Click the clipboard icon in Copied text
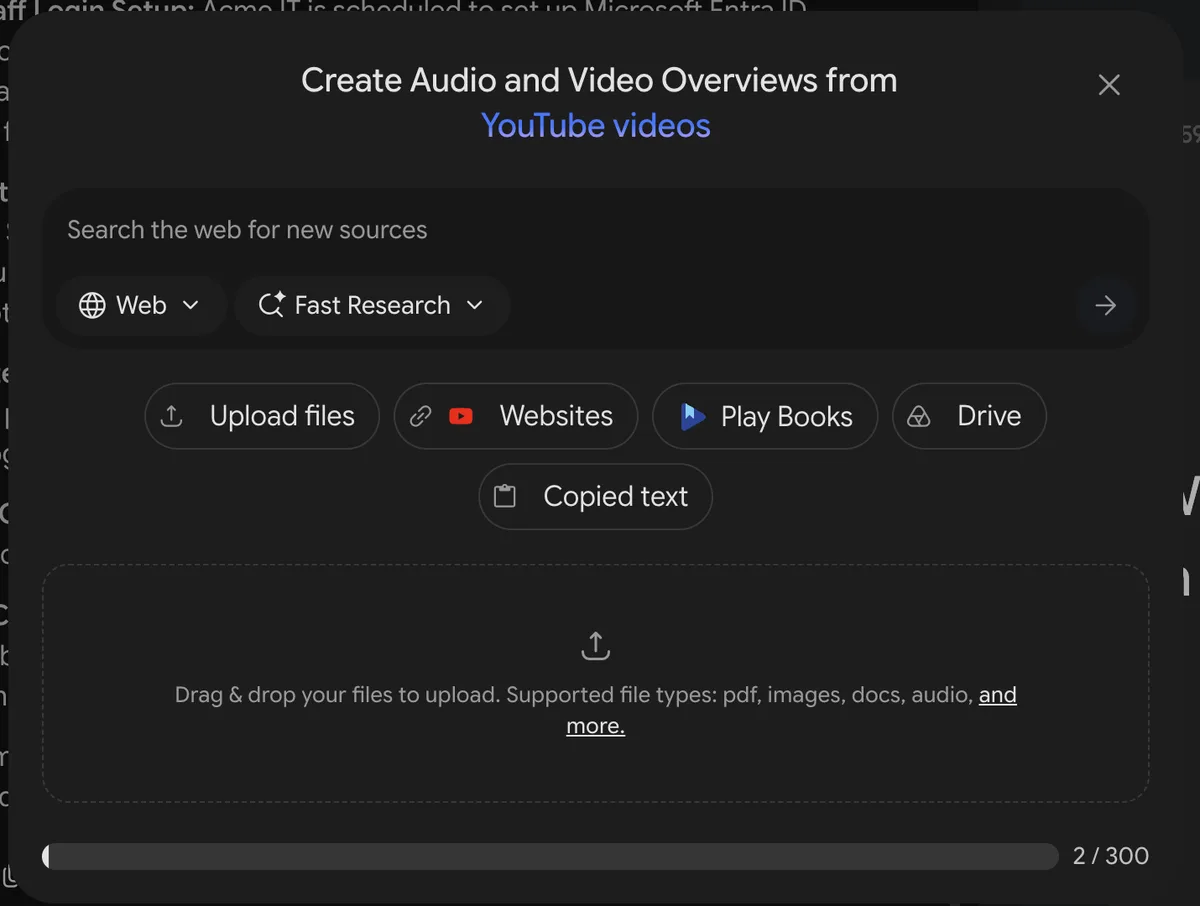The width and height of the screenshot is (1200, 906). tap(505, 496)
